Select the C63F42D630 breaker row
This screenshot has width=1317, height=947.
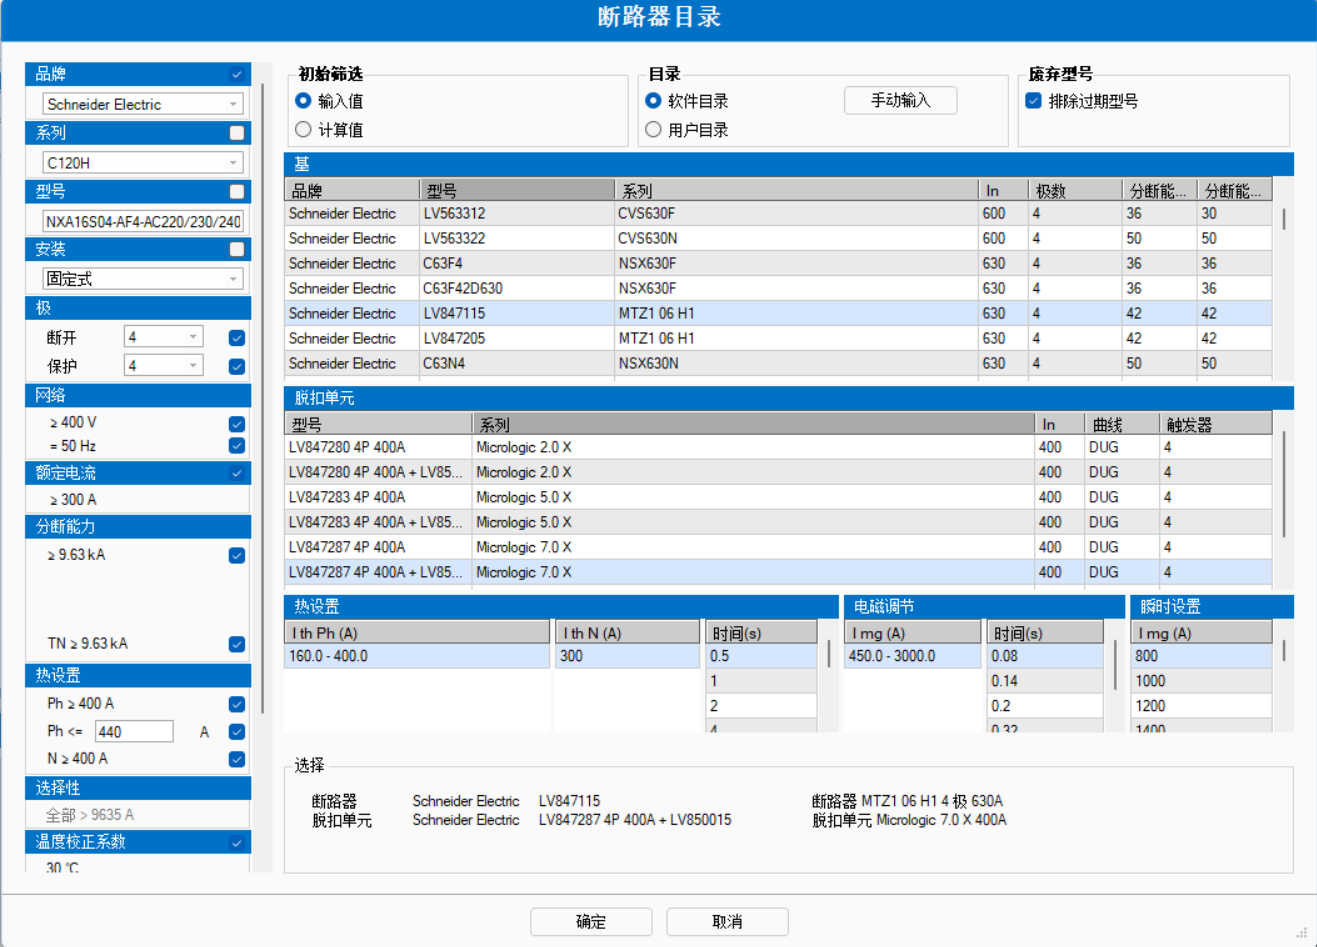[778, 288]
